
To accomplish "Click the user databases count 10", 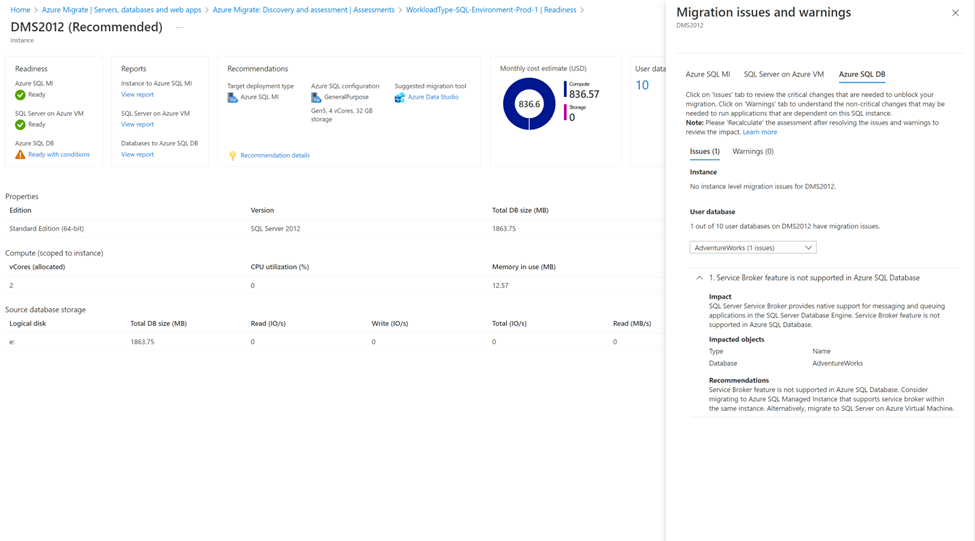I will coord(642,85).
